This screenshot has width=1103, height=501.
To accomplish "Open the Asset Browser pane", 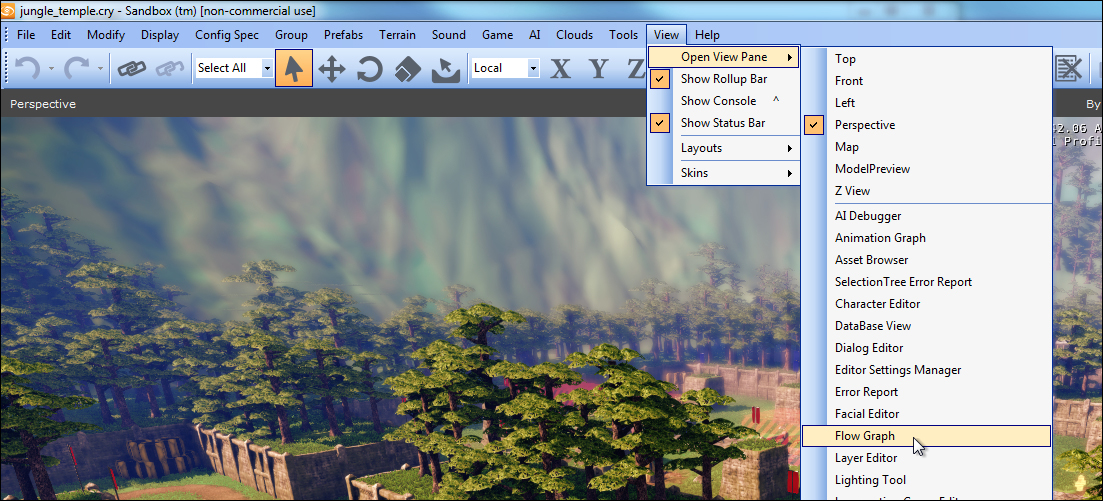I will [x=926, y=259].
